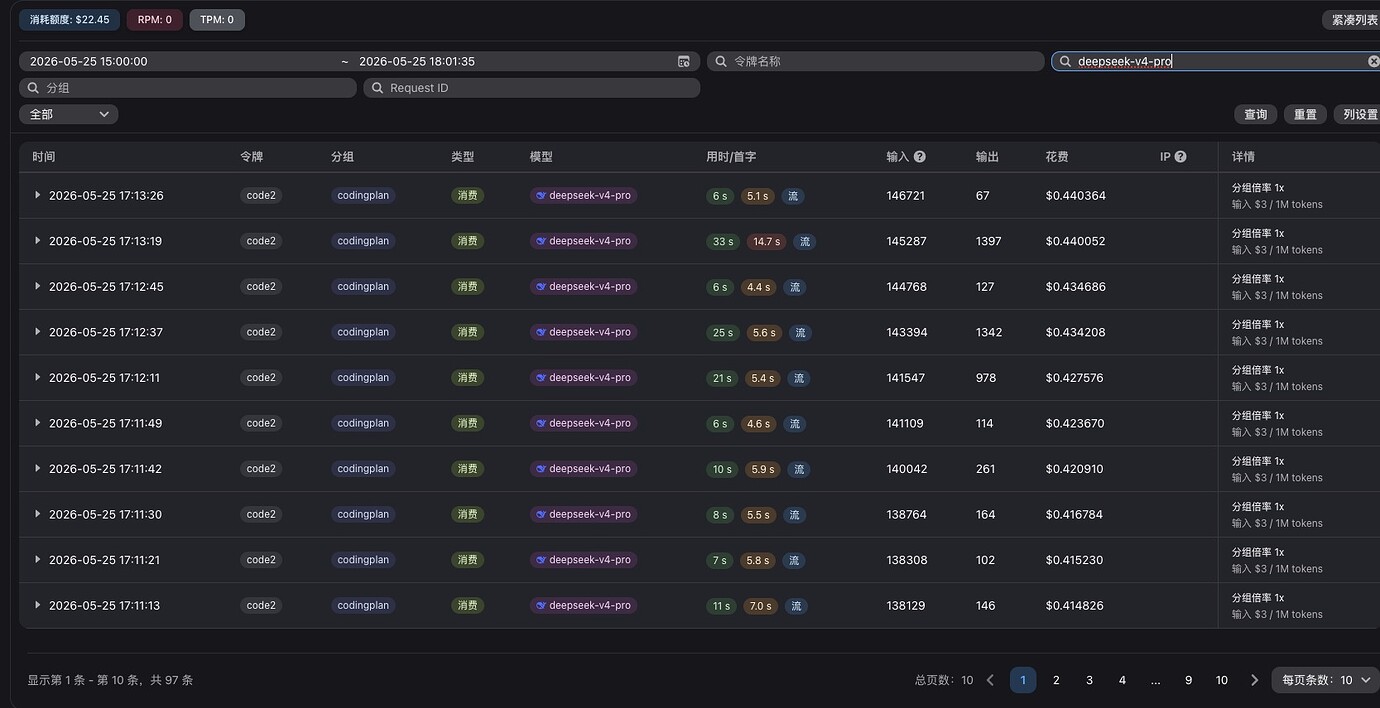Expand the 17:13:19 log row
1380x708 pixels.
38,241
